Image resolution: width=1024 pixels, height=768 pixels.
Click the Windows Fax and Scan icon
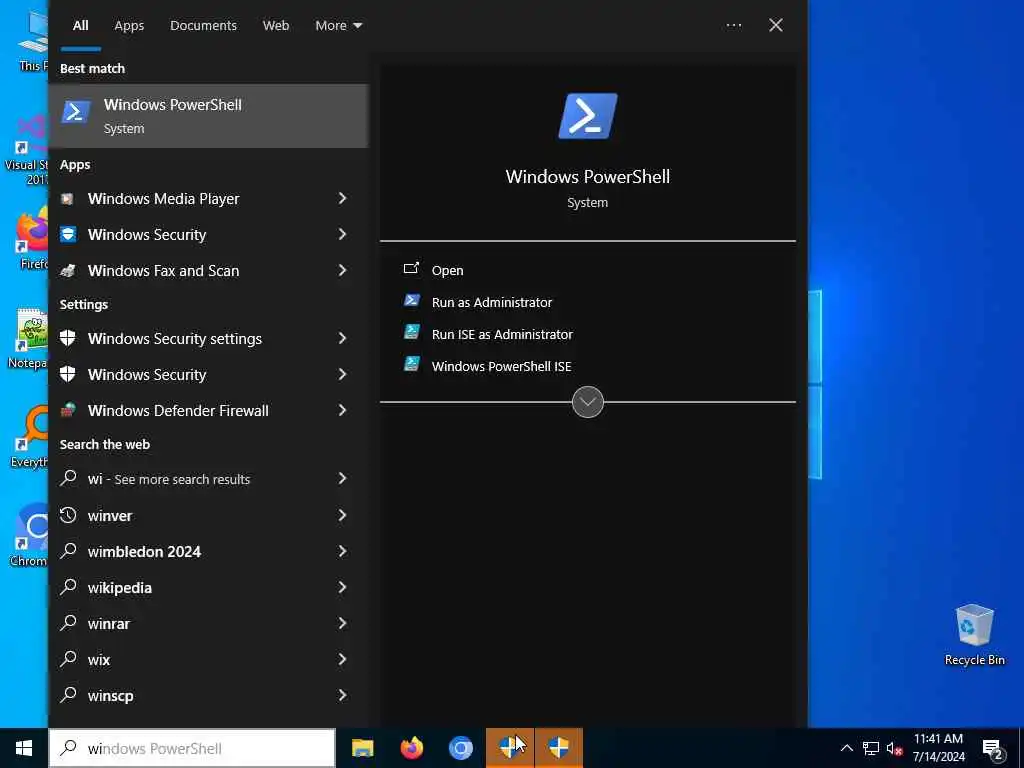(x=68, y=270)
